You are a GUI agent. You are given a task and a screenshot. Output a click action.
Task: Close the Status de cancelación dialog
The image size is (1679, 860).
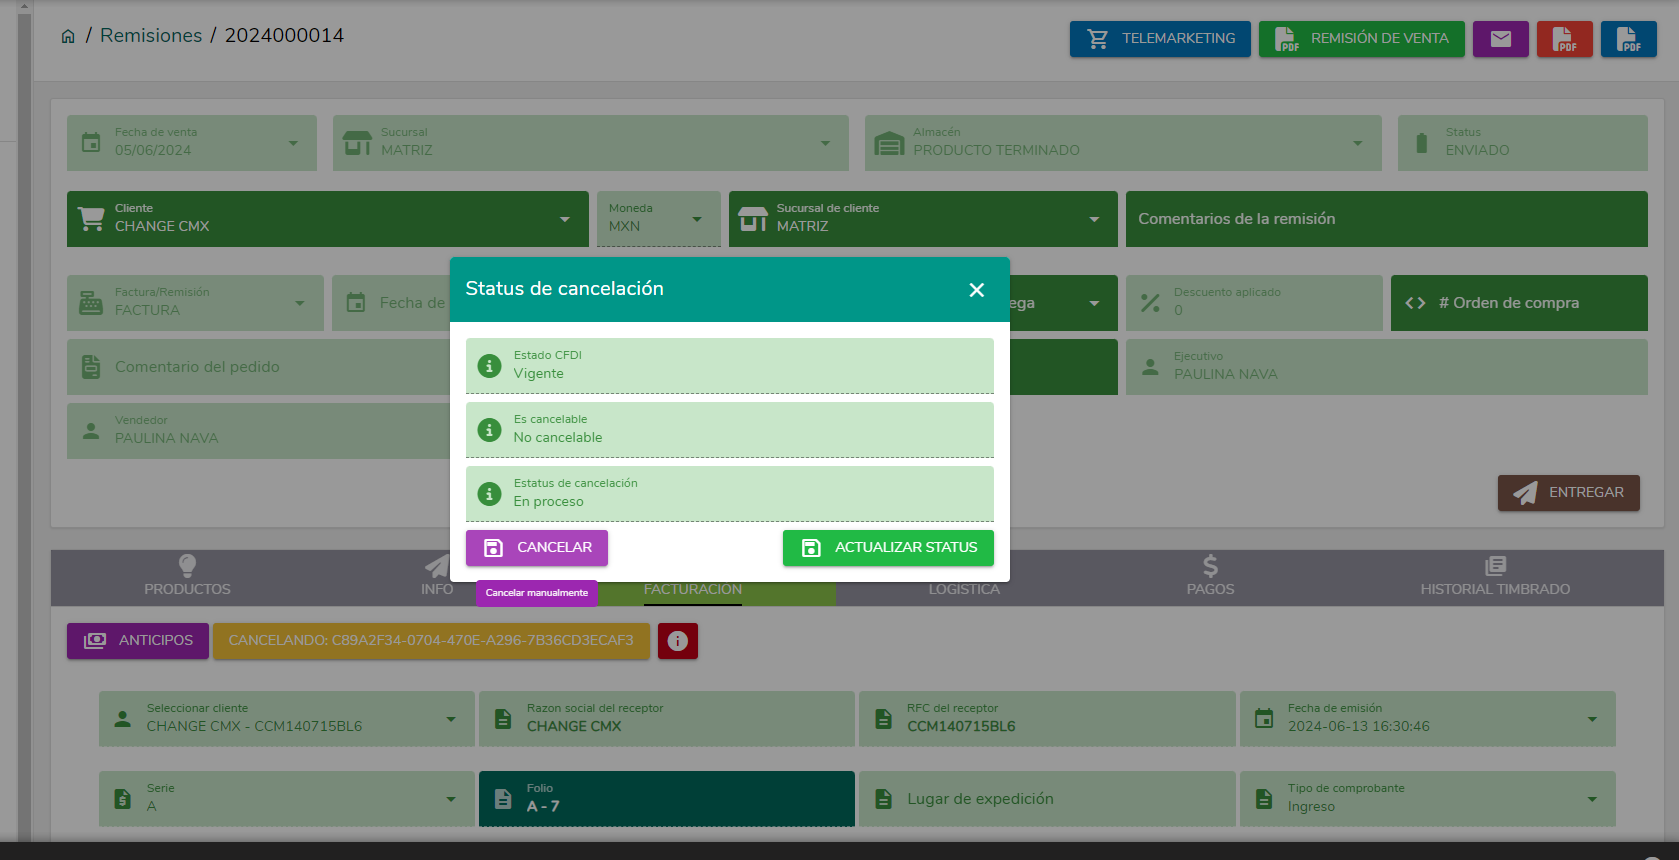point(977,290)
